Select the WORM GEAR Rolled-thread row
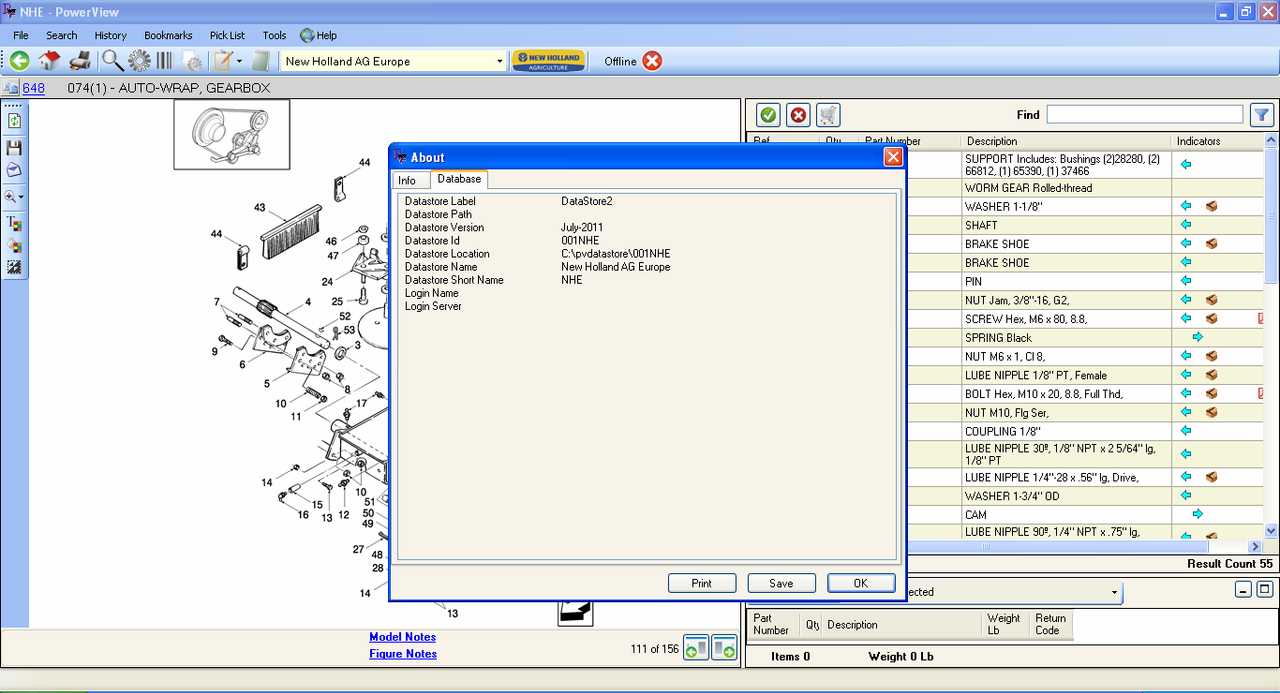1280x693 pixels. point(1067,188)
